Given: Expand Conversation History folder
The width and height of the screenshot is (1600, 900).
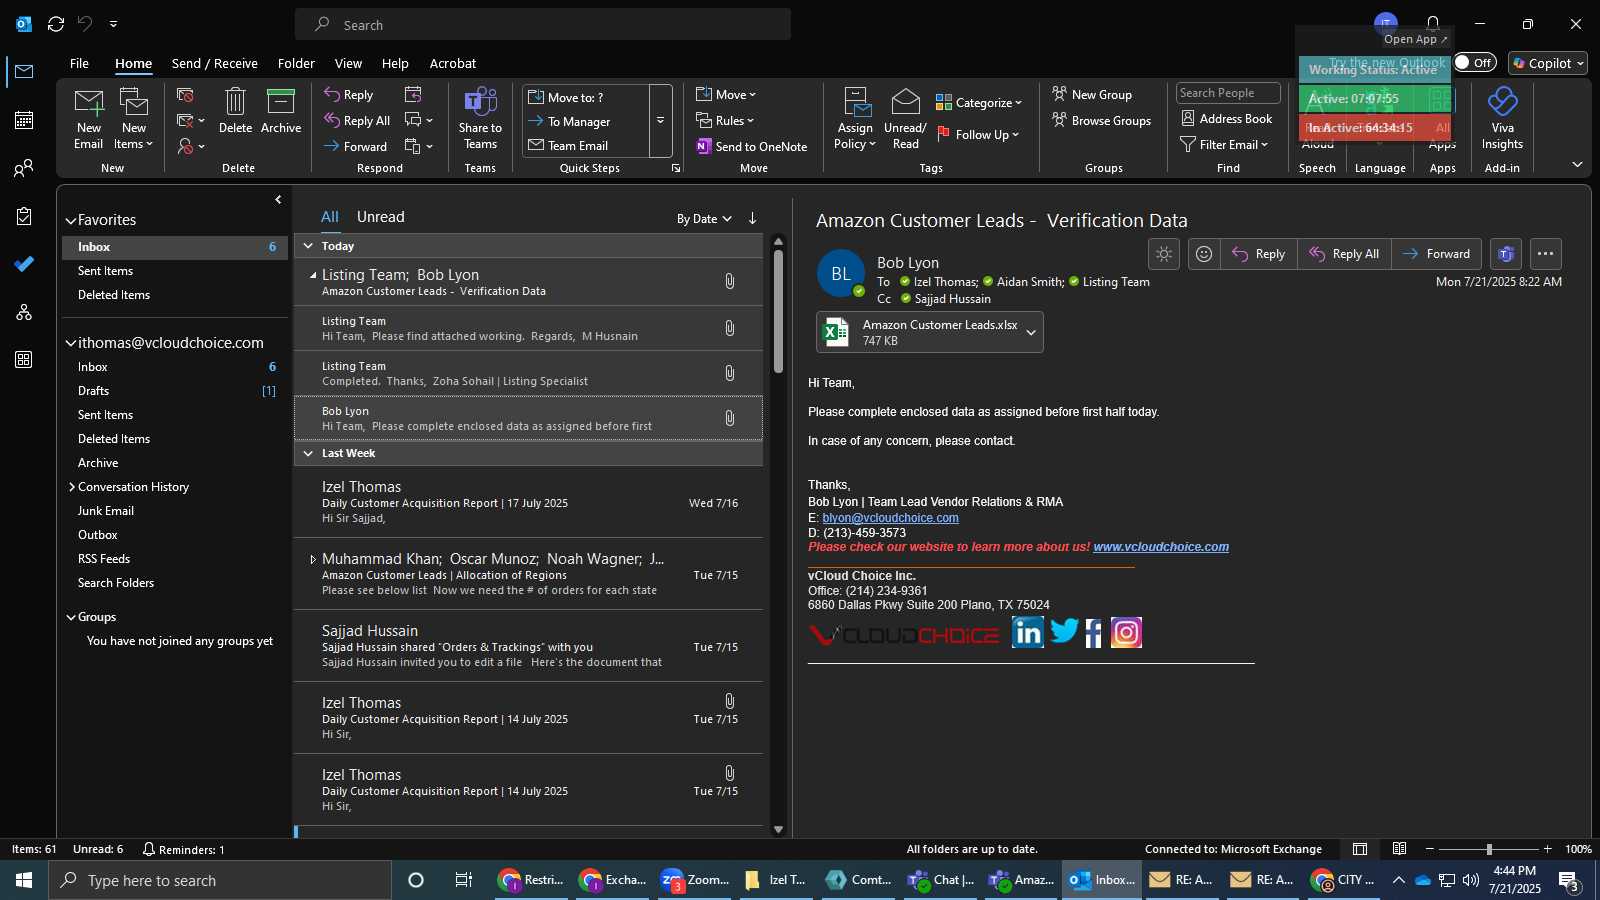Looking at the screenshot, I should [x=72, y=487].
